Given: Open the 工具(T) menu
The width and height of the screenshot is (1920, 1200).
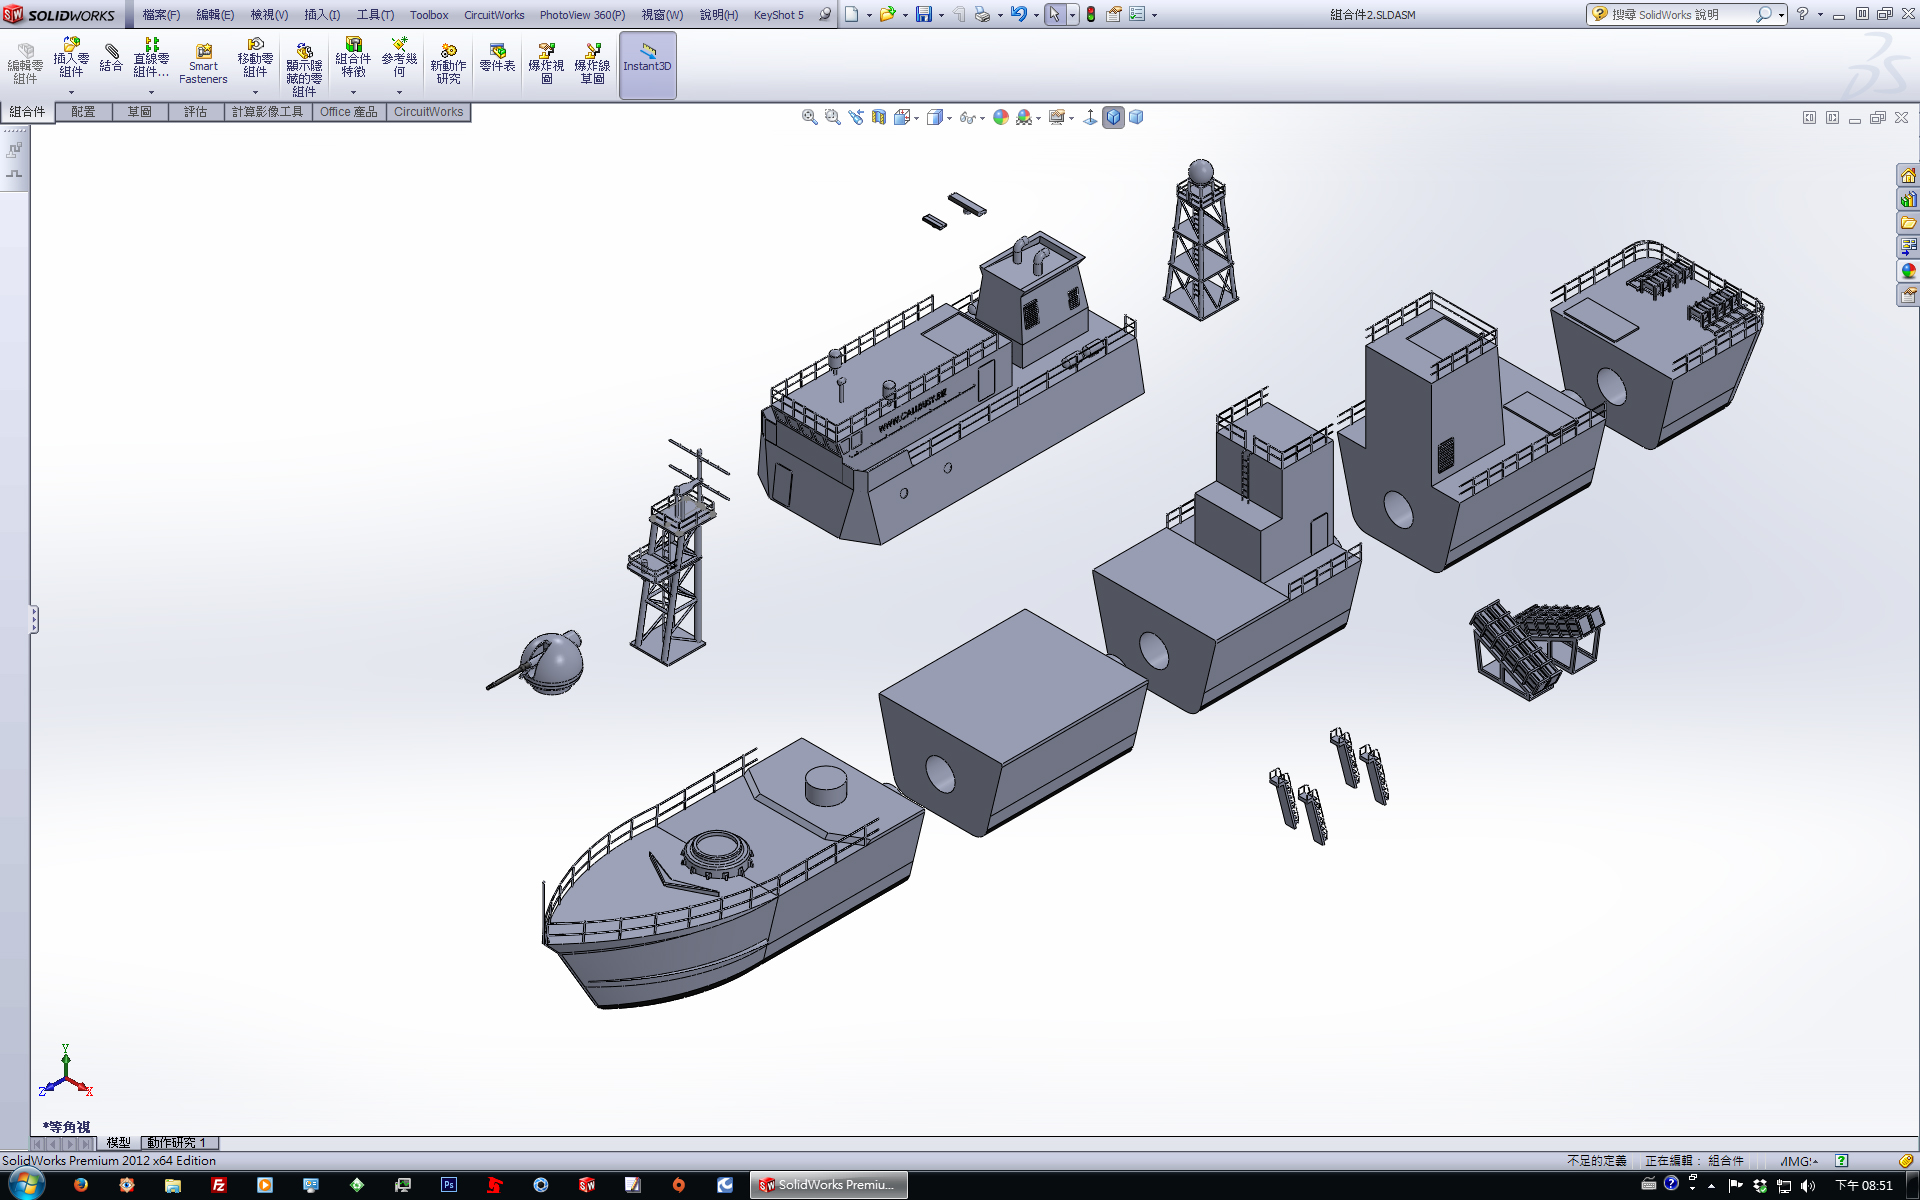Looking at the screenshot, I should [x=375, y=14].
